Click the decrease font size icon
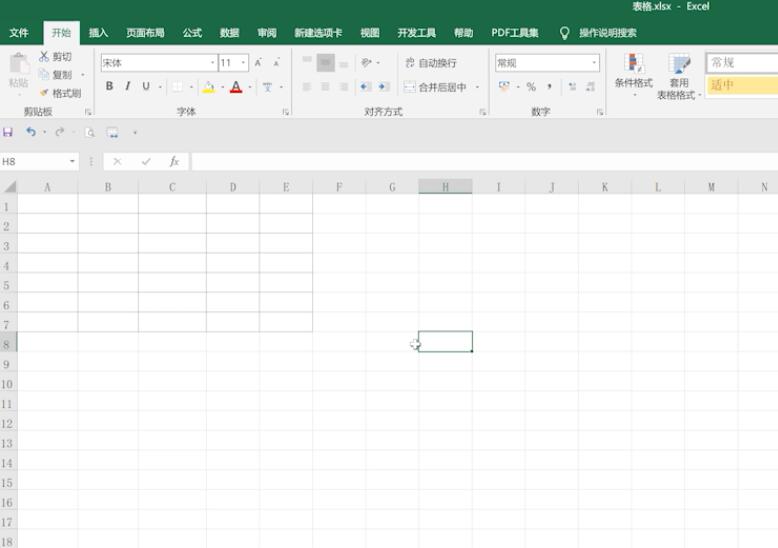 [x=277, y=63]
